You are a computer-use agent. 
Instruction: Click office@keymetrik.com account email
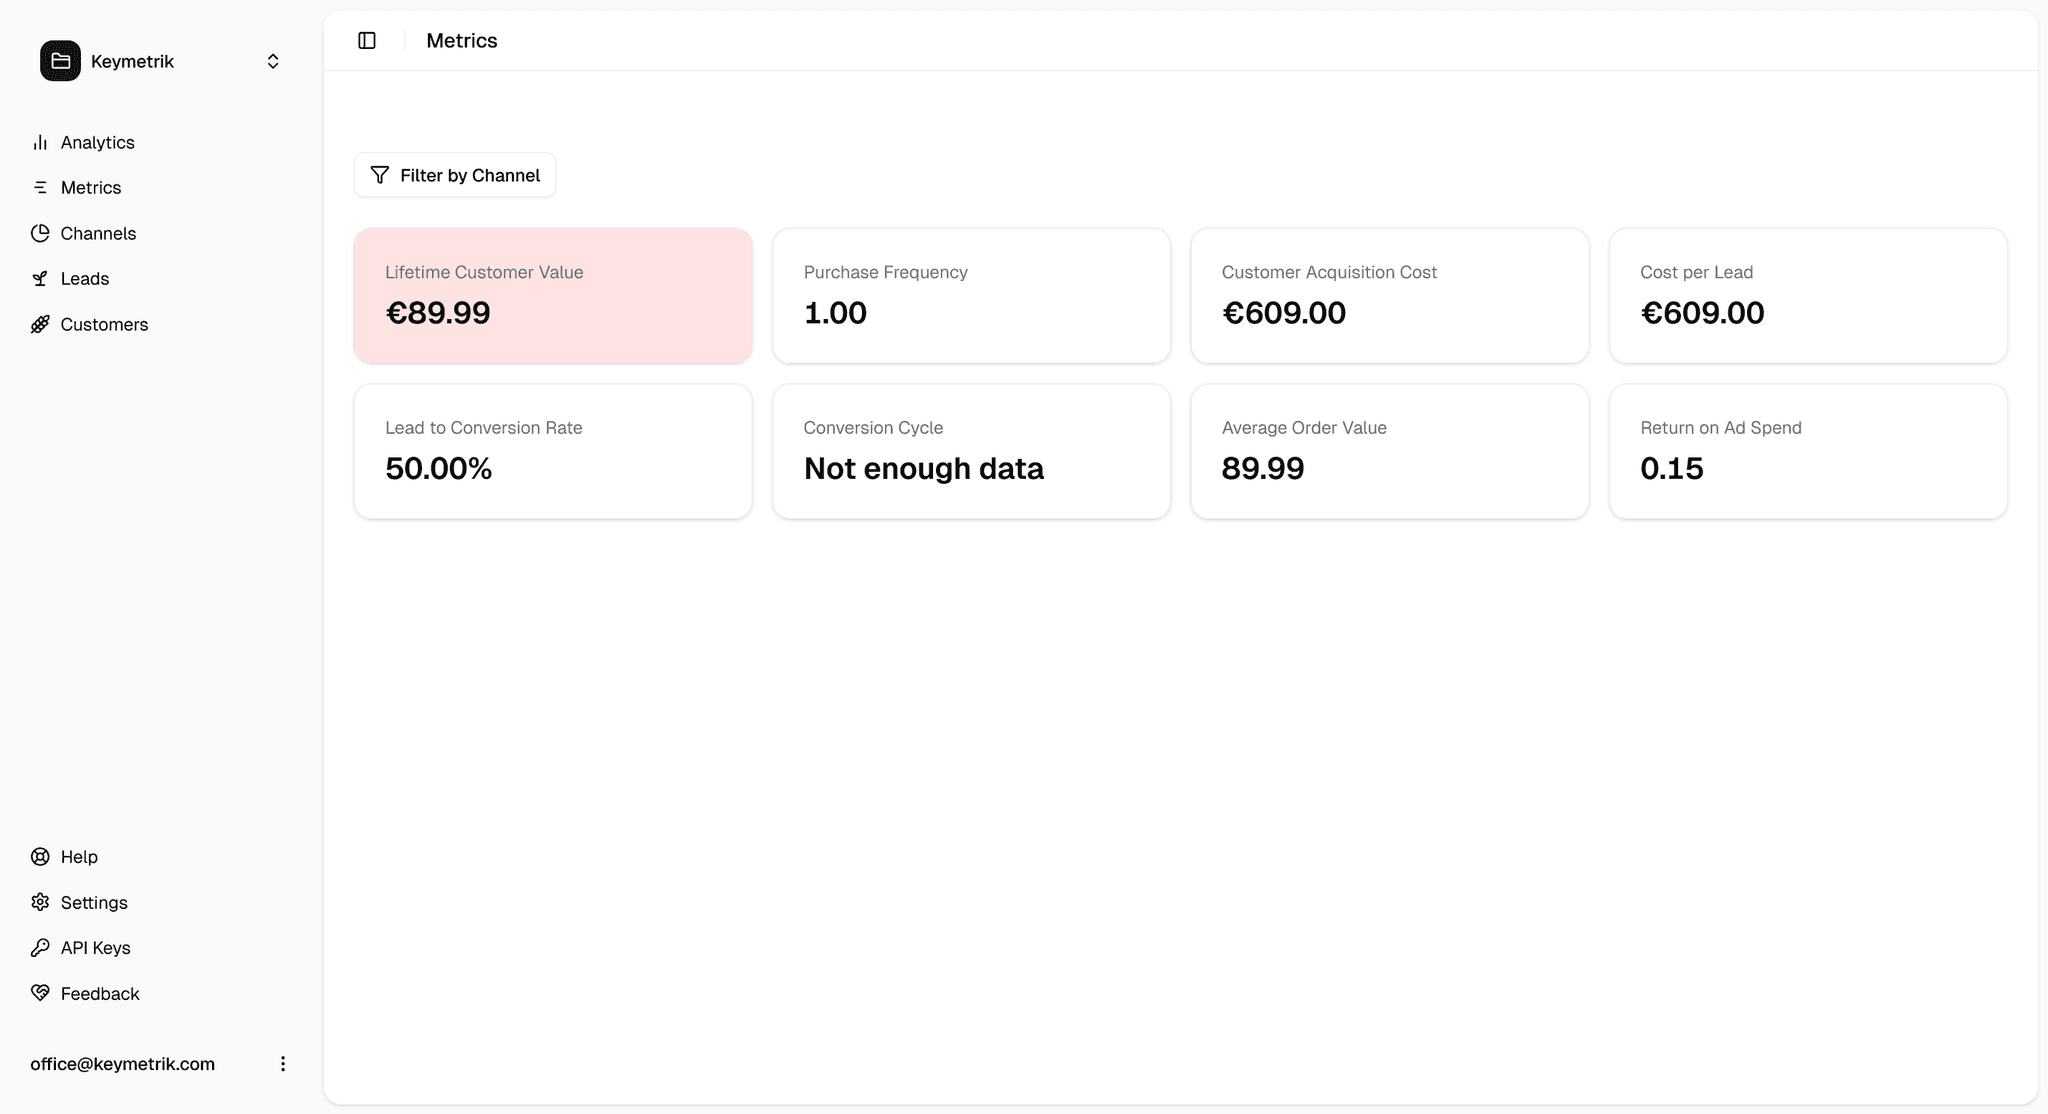[122, 1064]
